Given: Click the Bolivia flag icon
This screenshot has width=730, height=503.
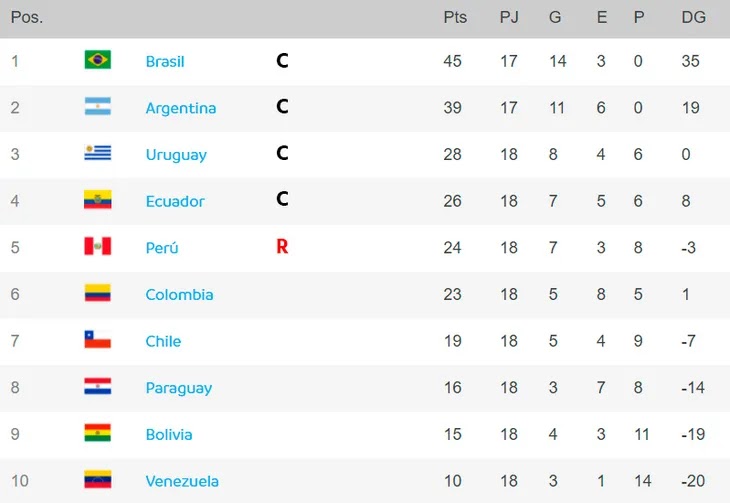Looking at the screenshot, I should point(97,433).
